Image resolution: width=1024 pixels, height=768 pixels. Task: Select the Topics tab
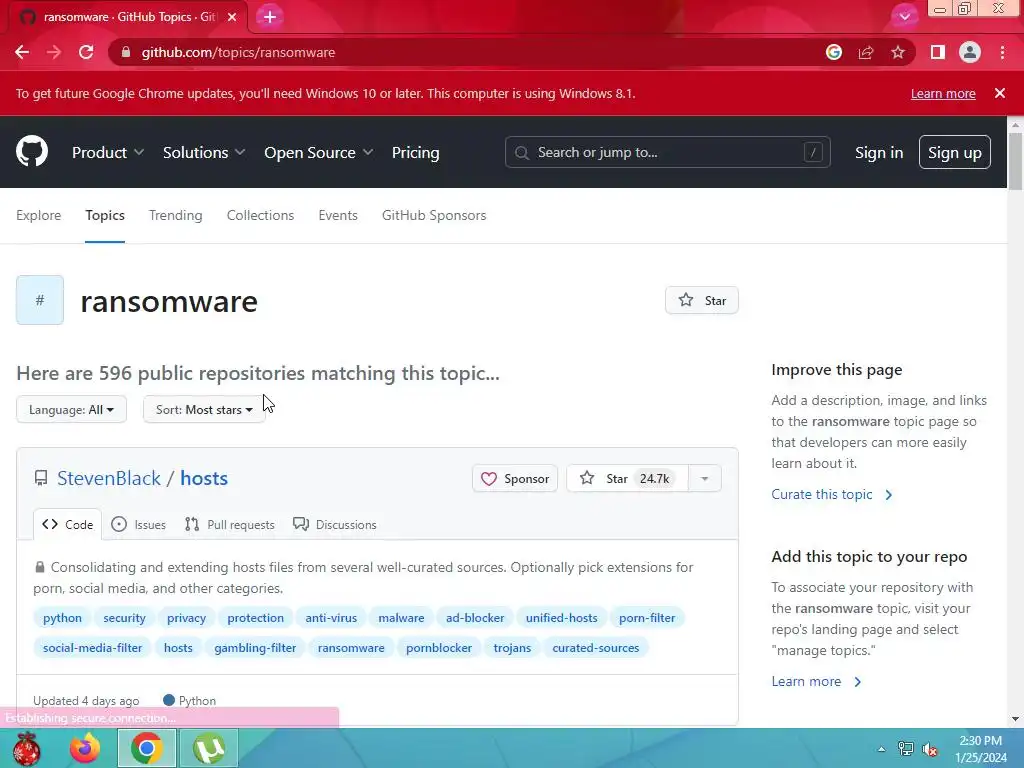[104, 215]
